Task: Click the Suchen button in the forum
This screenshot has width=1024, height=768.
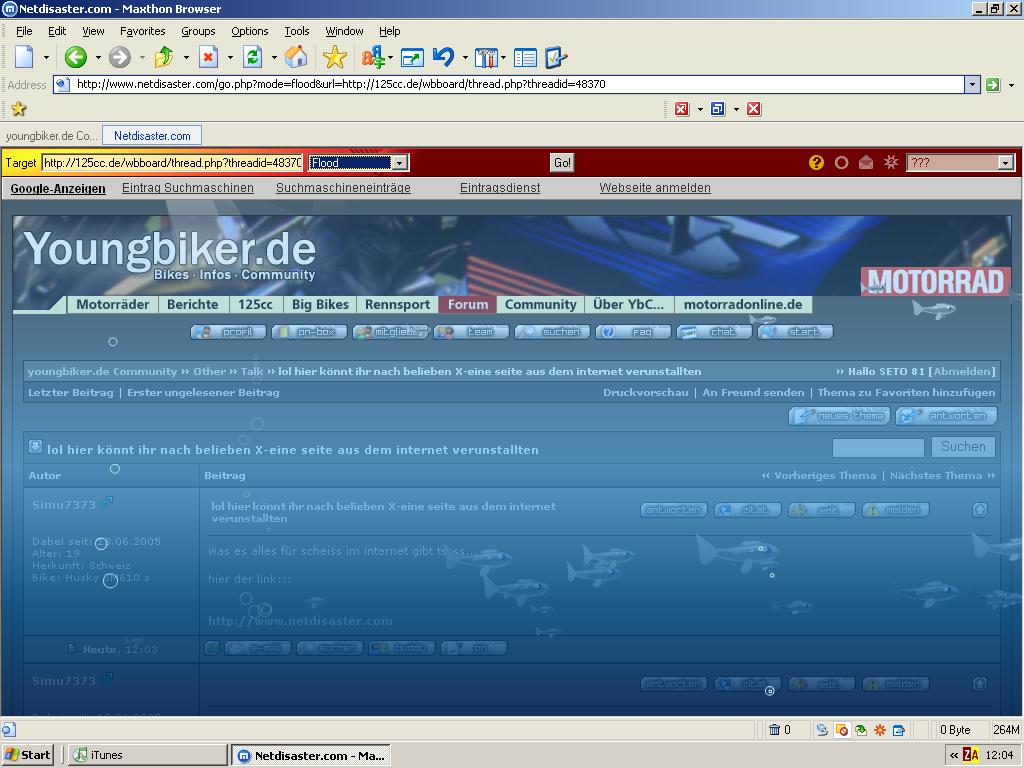Action: 963,447
